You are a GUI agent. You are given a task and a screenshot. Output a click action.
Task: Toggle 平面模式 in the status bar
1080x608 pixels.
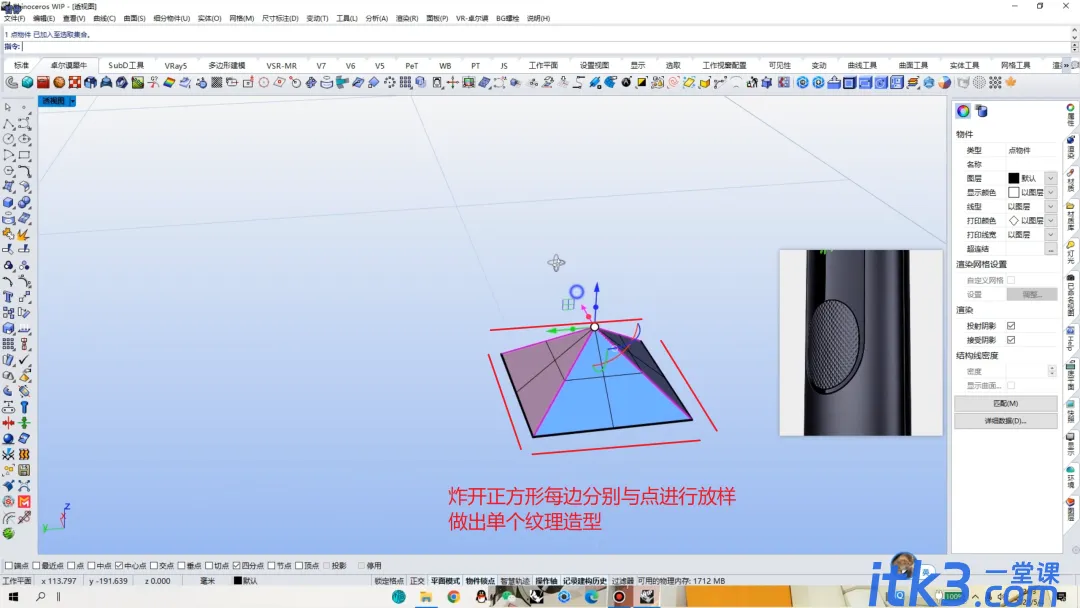coord(445,581)
